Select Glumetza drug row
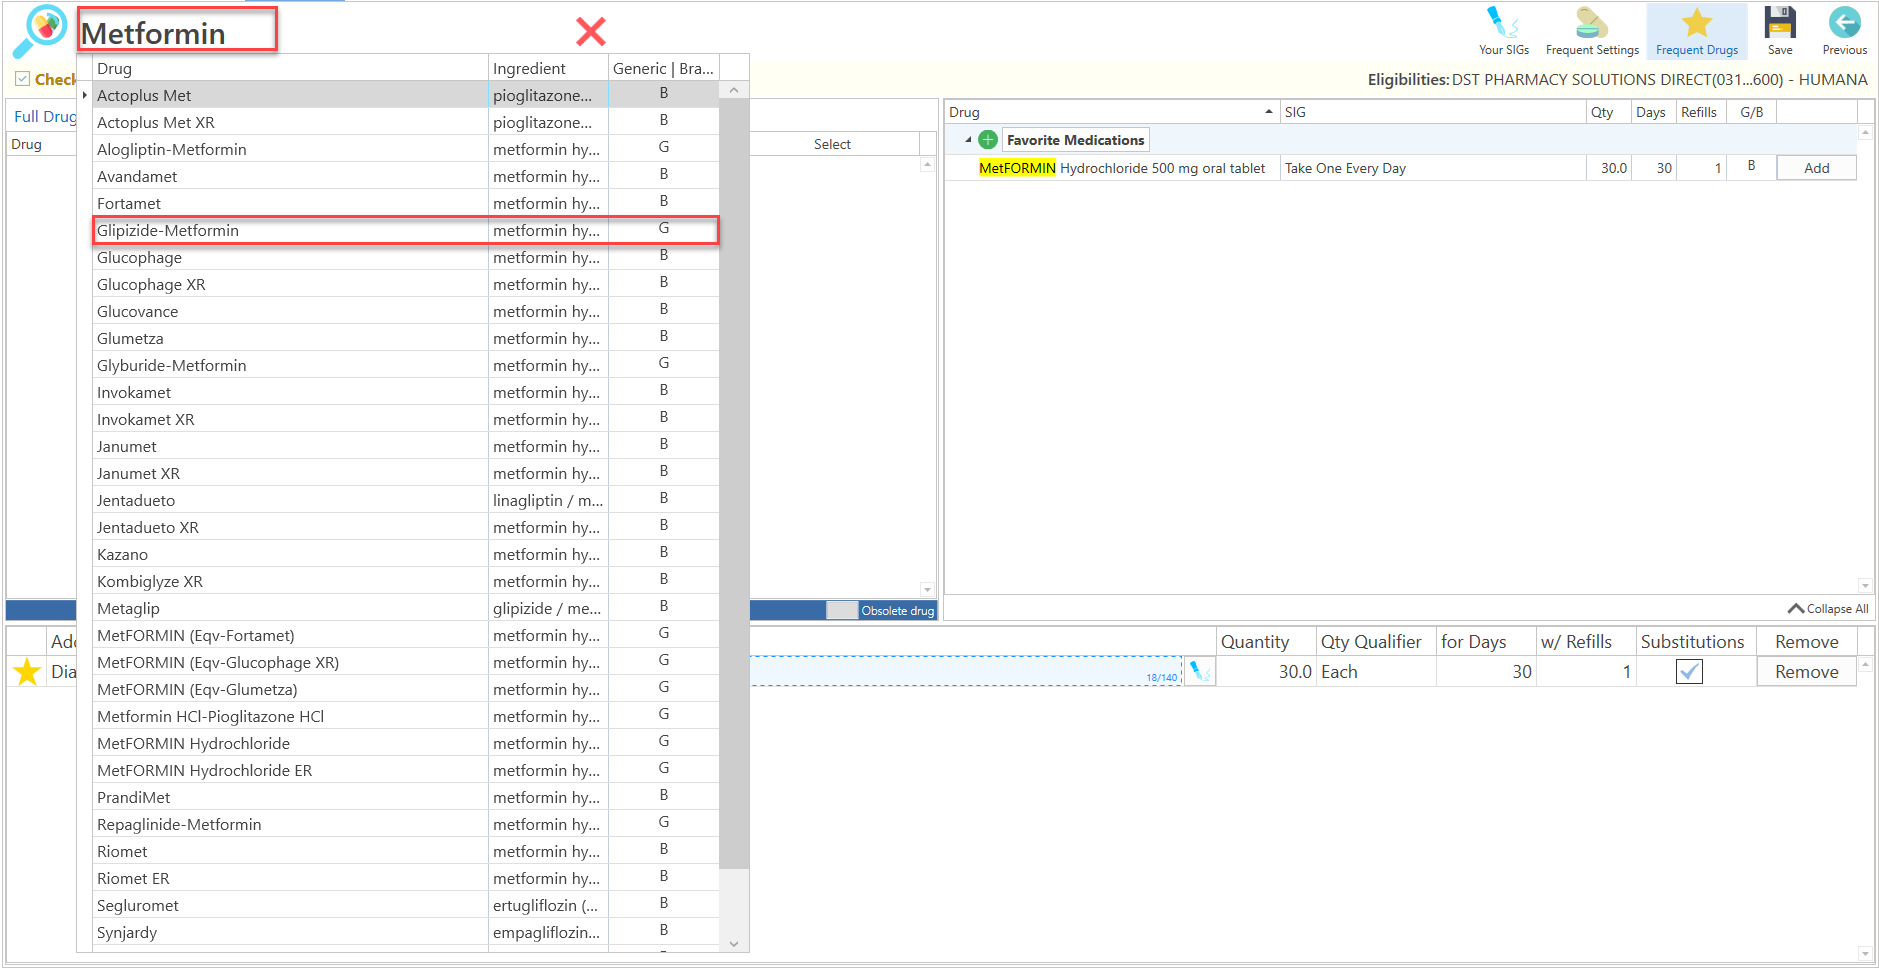 click(406, 338)
